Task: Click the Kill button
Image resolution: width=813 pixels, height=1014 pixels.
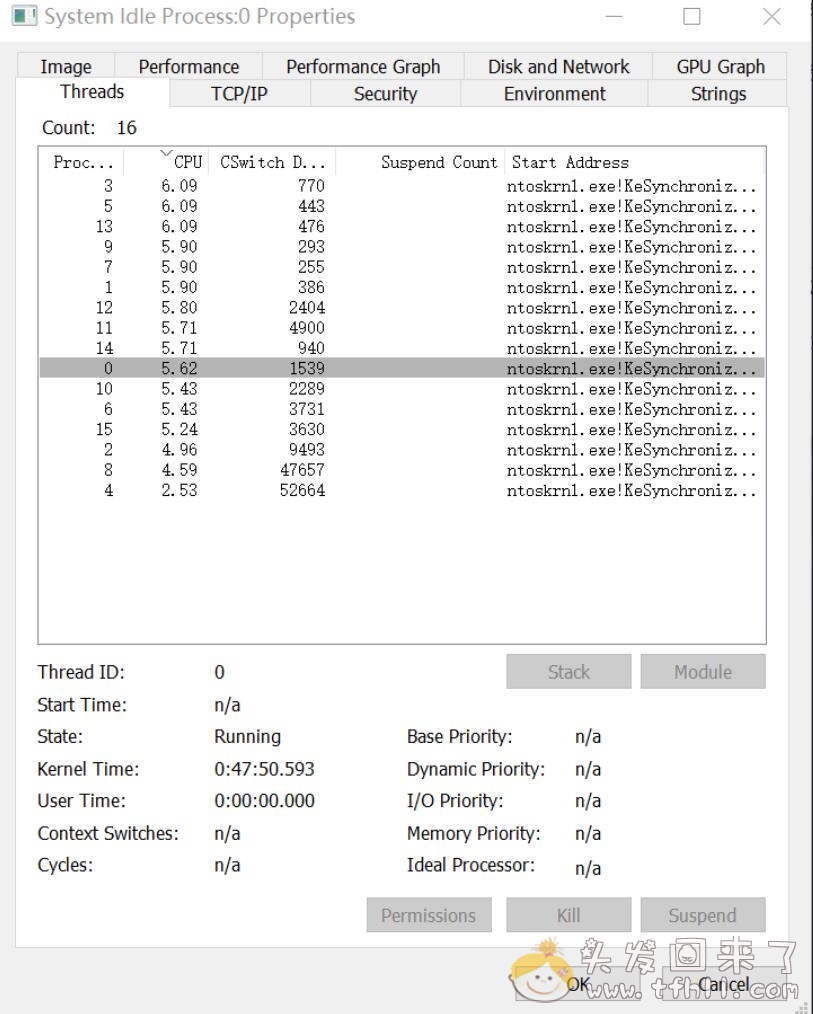Action: pos(568,915)
